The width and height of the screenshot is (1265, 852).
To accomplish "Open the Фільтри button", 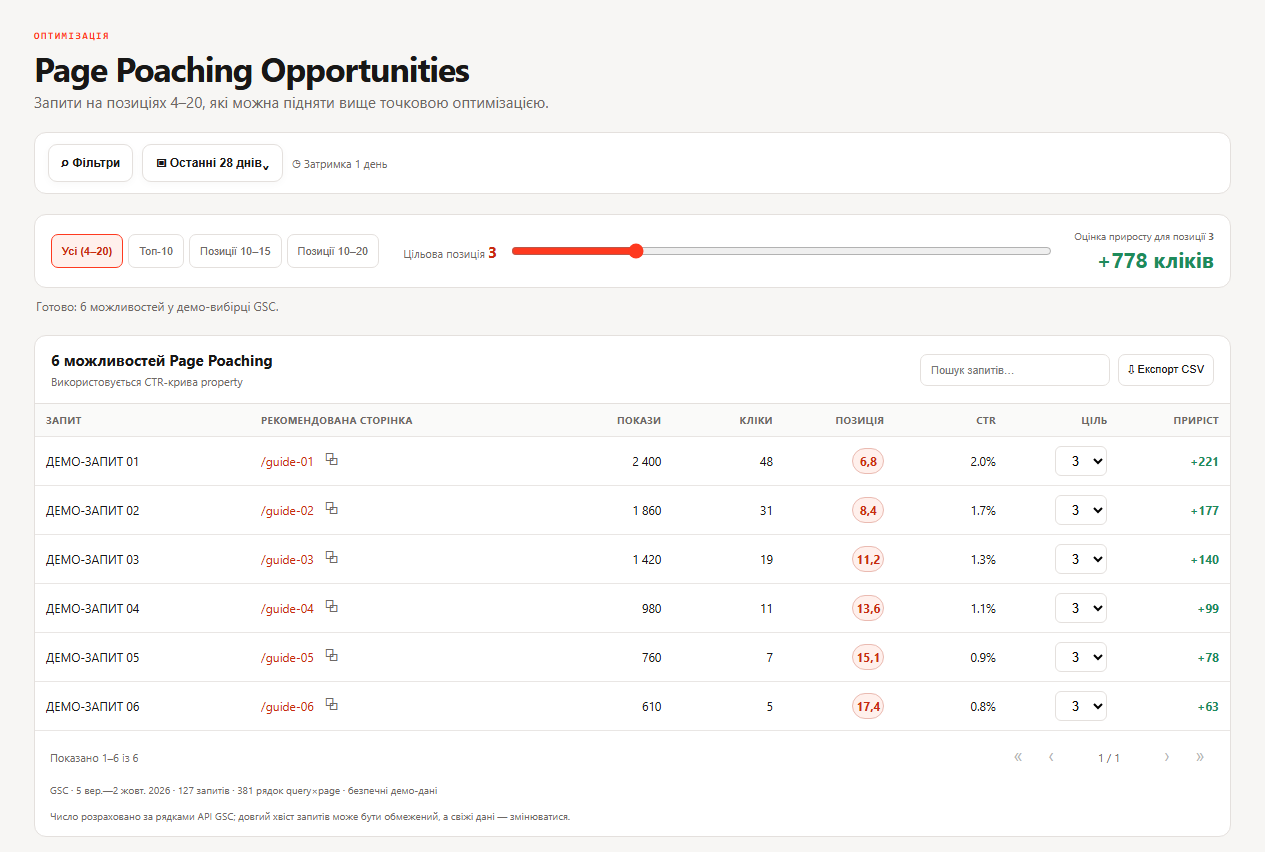I will [90, 163].
